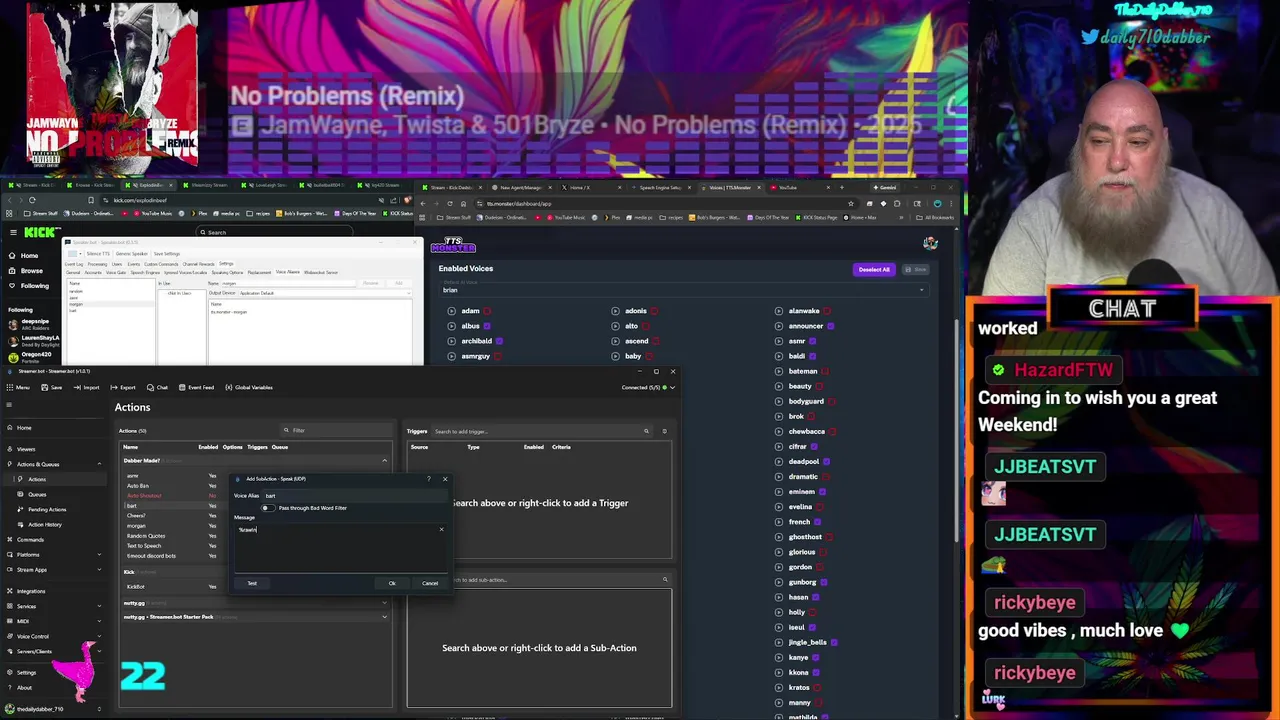The width and height of the screenshot is (1280, 720).
Task: Open Commands in Streamer.bot sidebar
Action: pyautogui.click(x=30, y=540)
